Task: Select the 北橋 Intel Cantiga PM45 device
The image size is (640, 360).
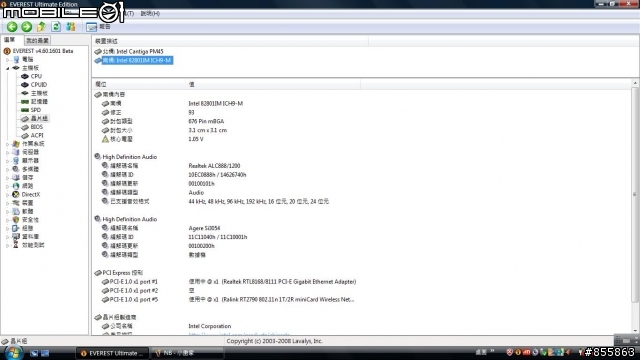Action: (133, 51)
